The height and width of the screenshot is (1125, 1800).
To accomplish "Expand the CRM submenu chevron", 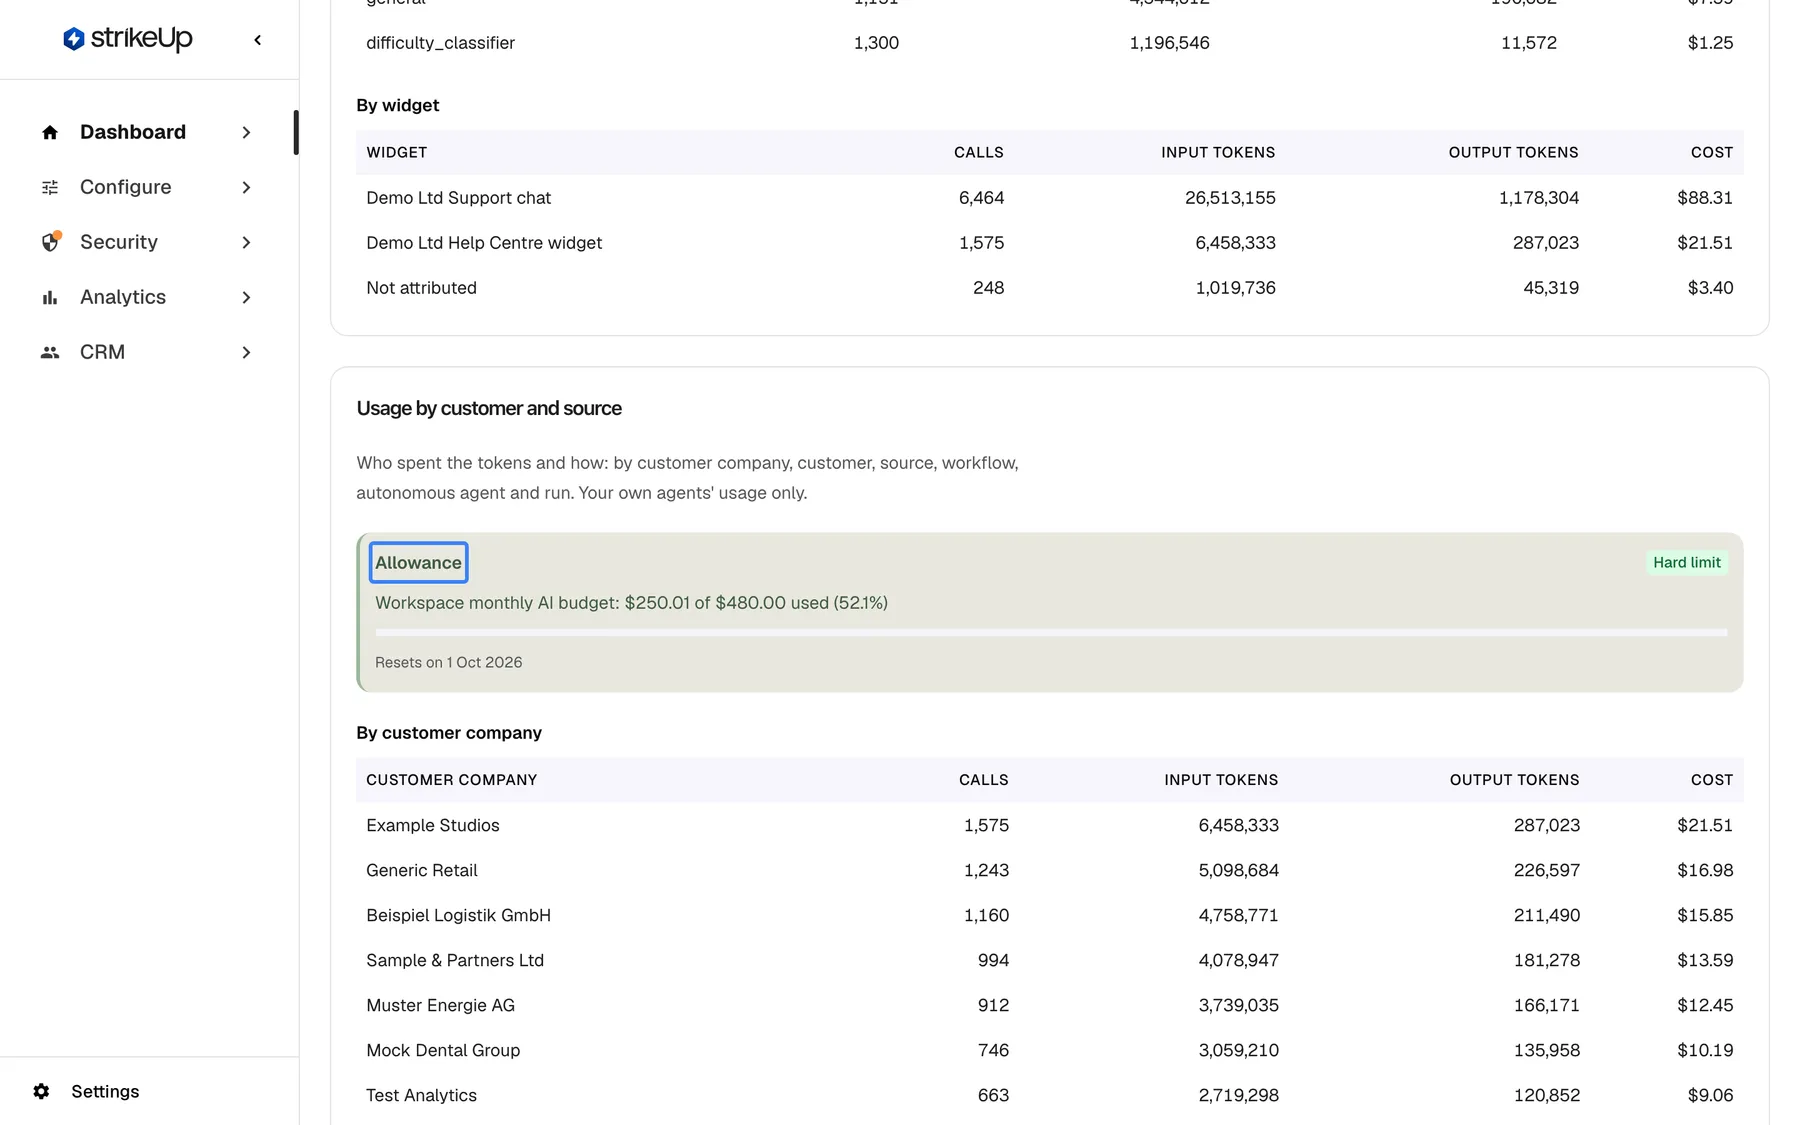I will (246, 352).
